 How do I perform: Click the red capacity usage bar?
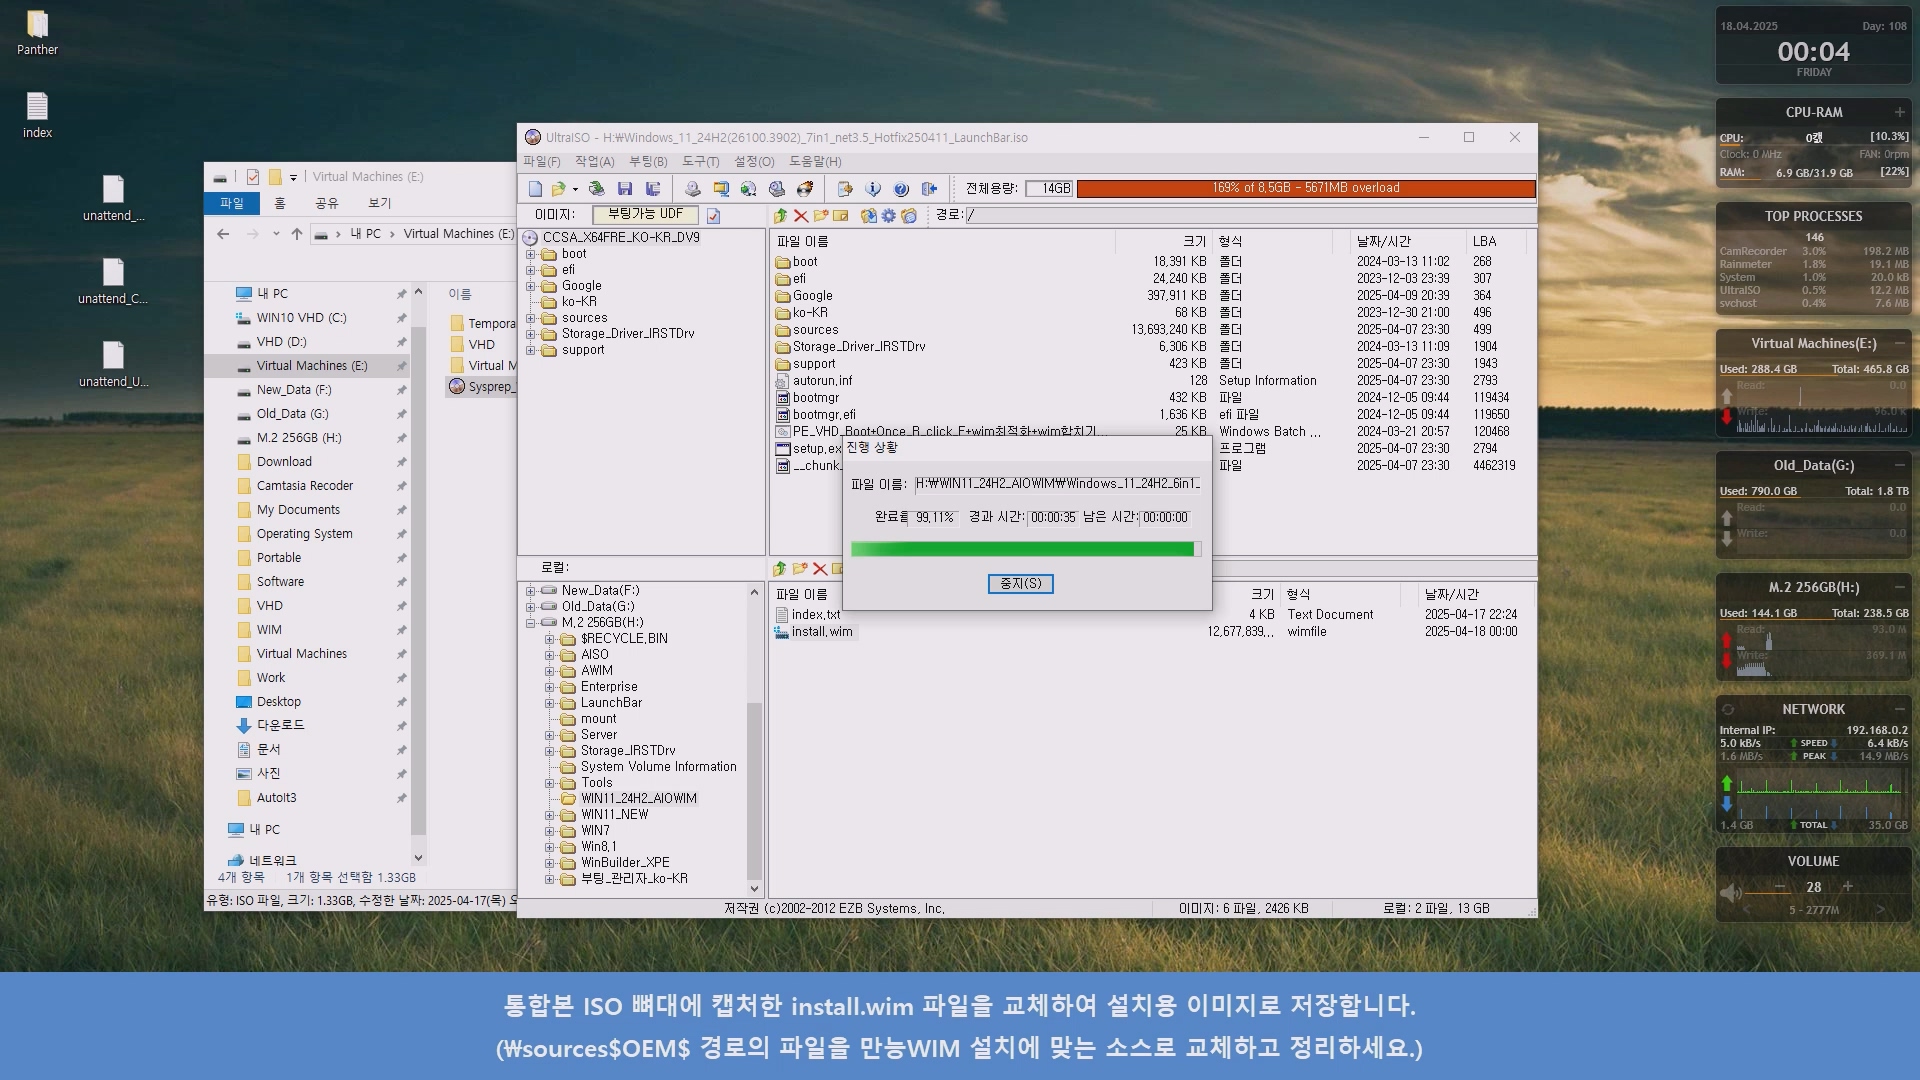tap(1305, 188)
